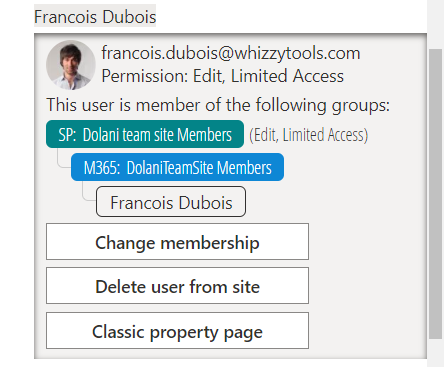The image size is (448, 367).
Task: Click the scrollbar track below the thumb
Action: point(435,353)
